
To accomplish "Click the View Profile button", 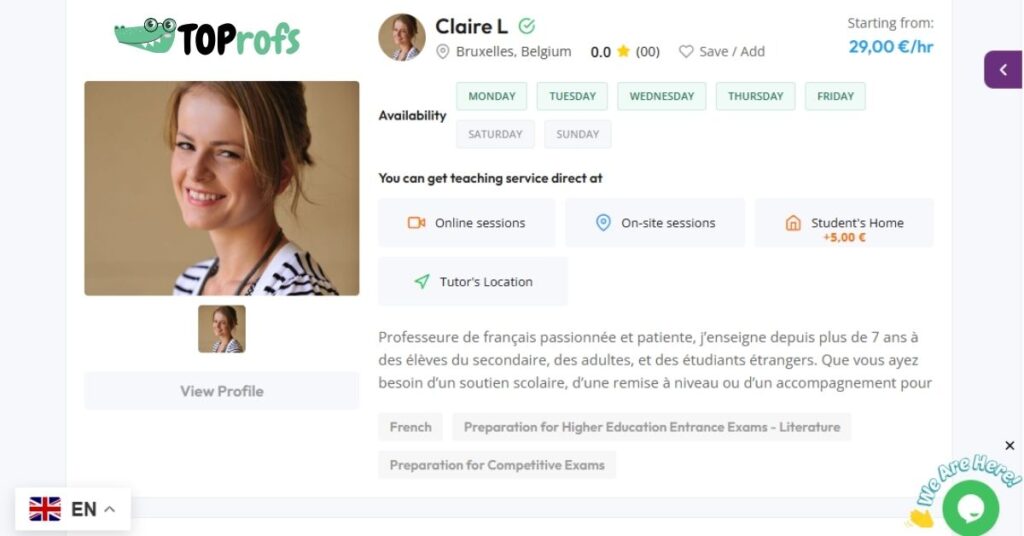I will (221, 391).
